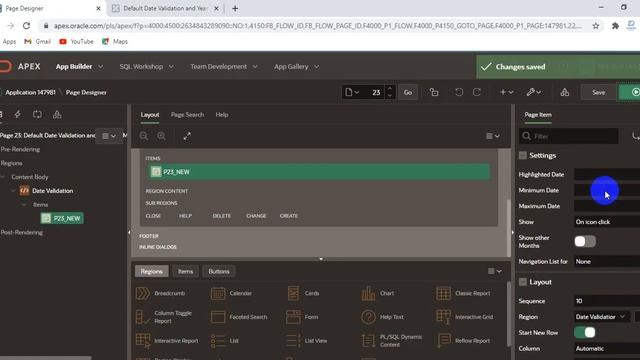Reload the browser page
Viewport: 640px width, 360px height.
pyautogui.click(x=27, y=26)
